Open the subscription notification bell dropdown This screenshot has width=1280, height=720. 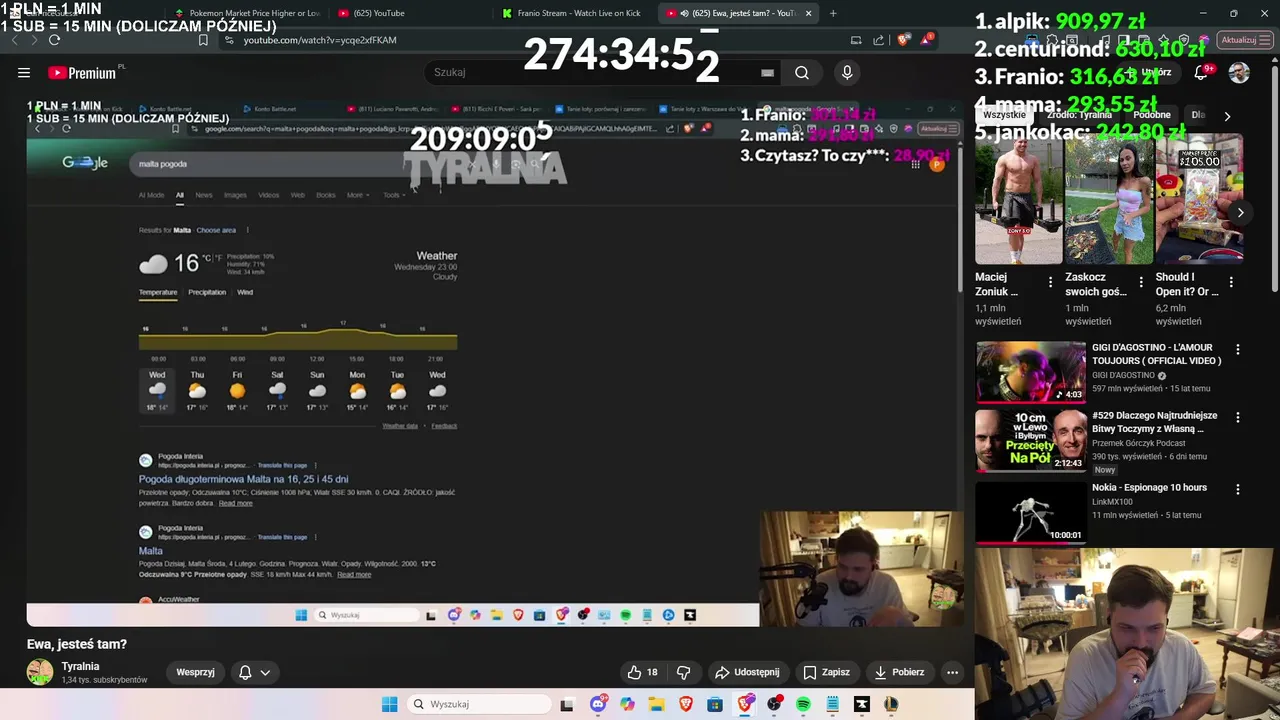tap(254, 672)
